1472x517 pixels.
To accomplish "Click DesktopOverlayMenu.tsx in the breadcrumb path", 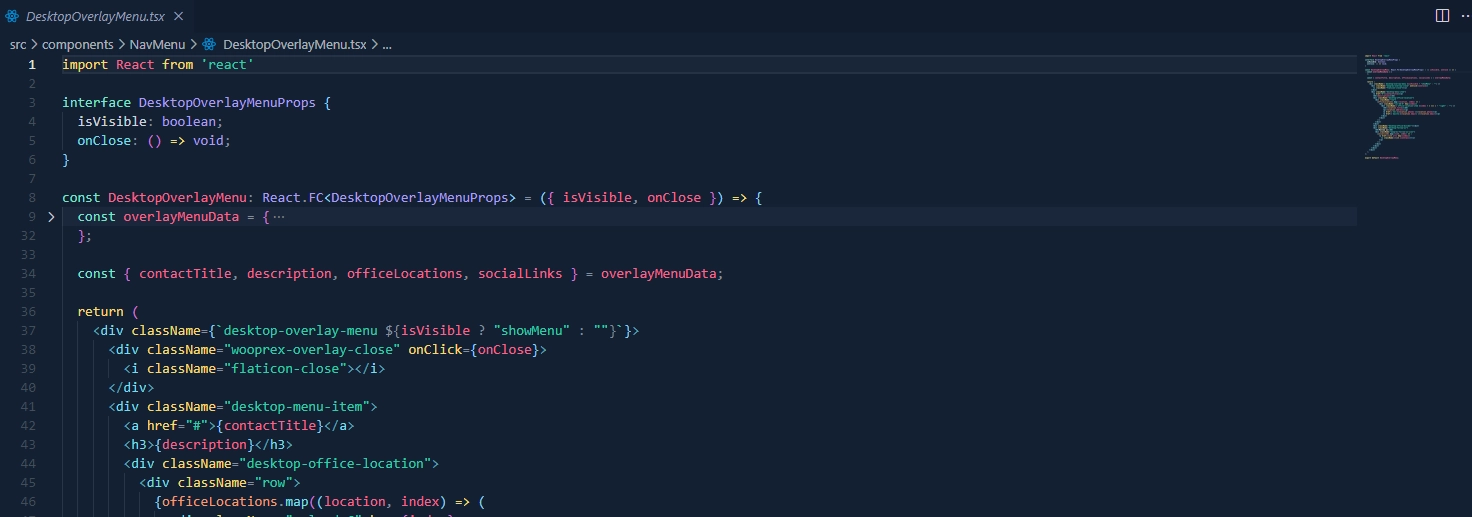I will click(x=294, y=45).
